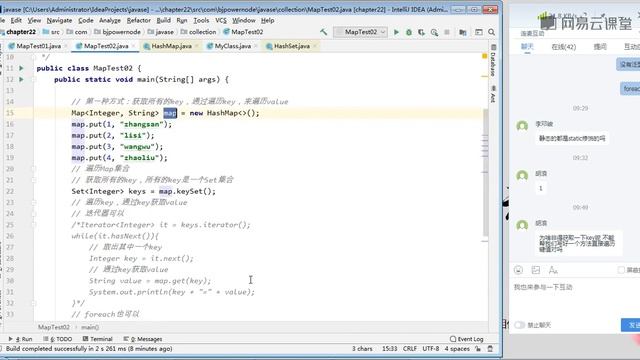
Task: Open the Refactor menu
Action: (138, 20)
